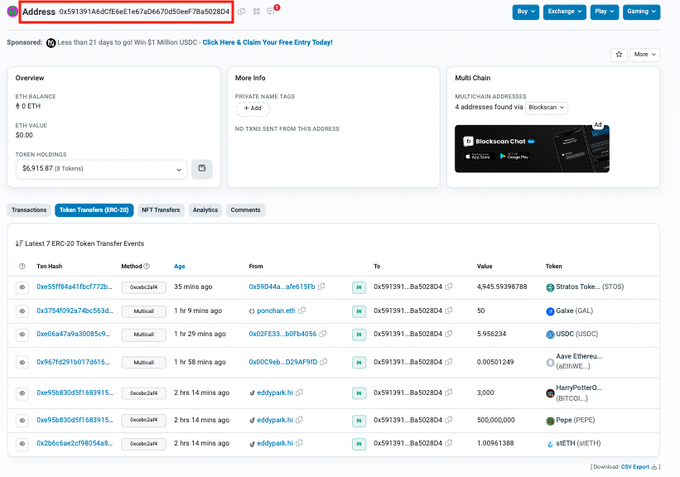Copy eddypark.hi address in stETH row
The height and width of the screenshot is (477, 680).
[x=299, y=443]
